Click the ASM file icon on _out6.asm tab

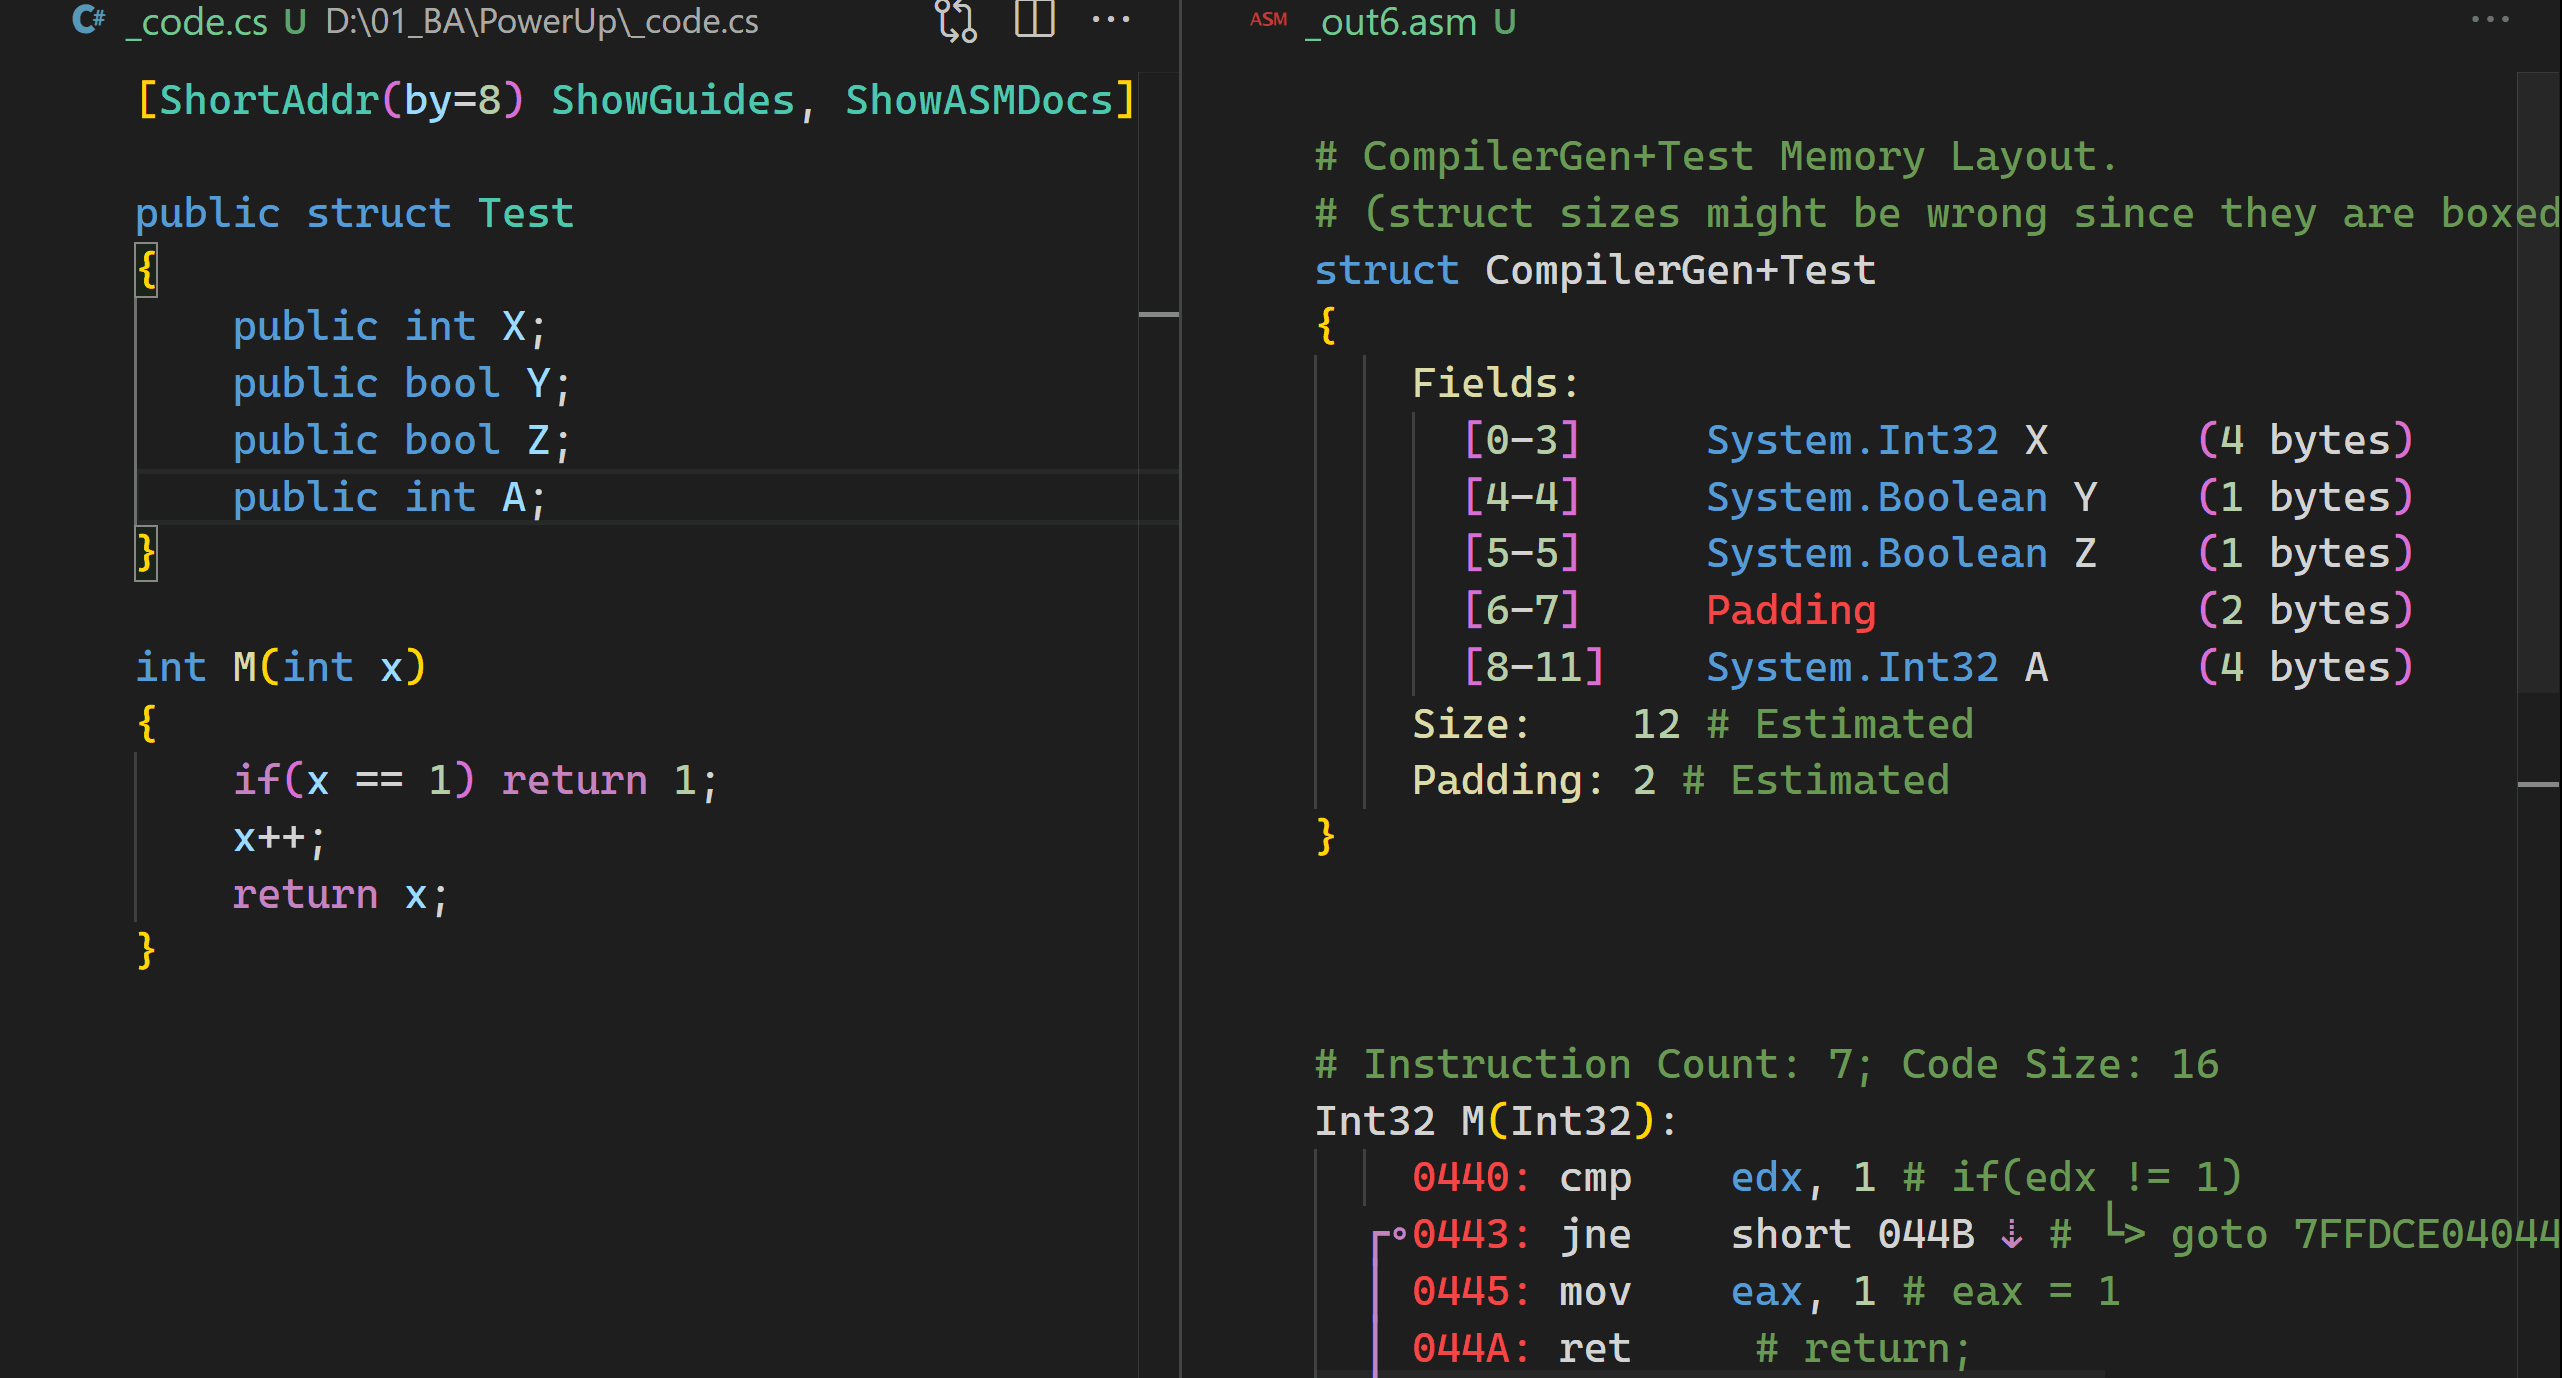point(1268,20)
